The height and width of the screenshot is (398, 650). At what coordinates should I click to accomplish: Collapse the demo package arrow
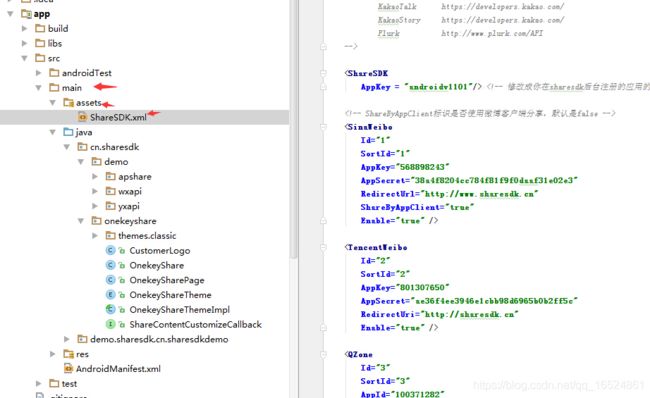[81, 162]
